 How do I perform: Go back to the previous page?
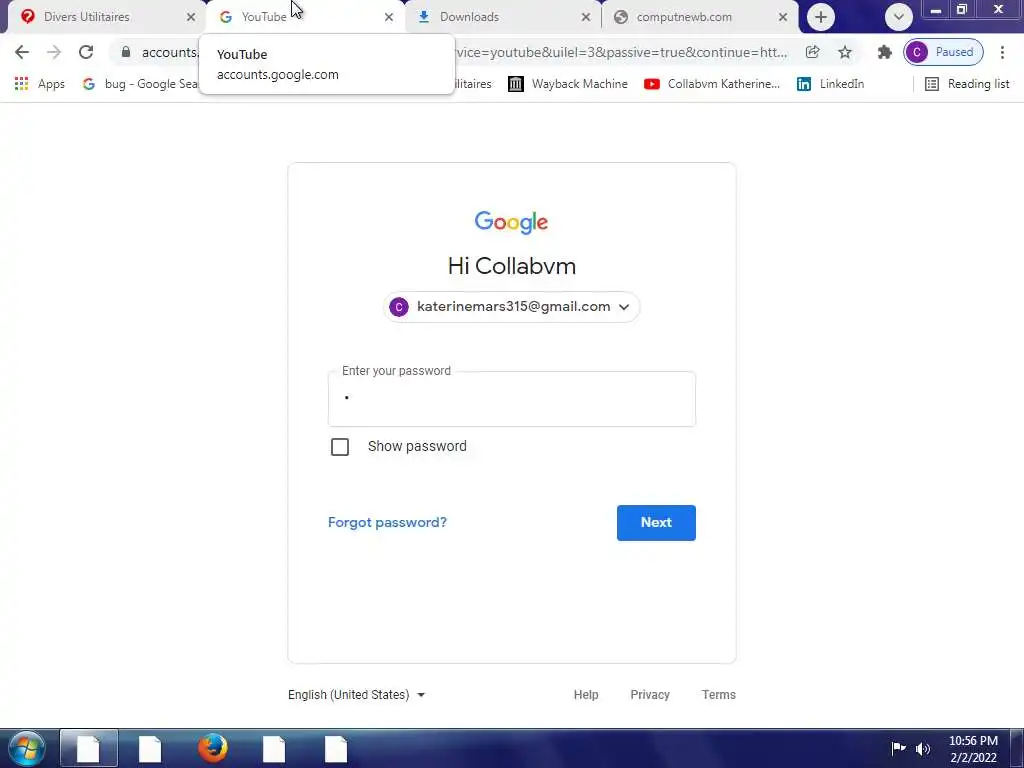[22, 52]
